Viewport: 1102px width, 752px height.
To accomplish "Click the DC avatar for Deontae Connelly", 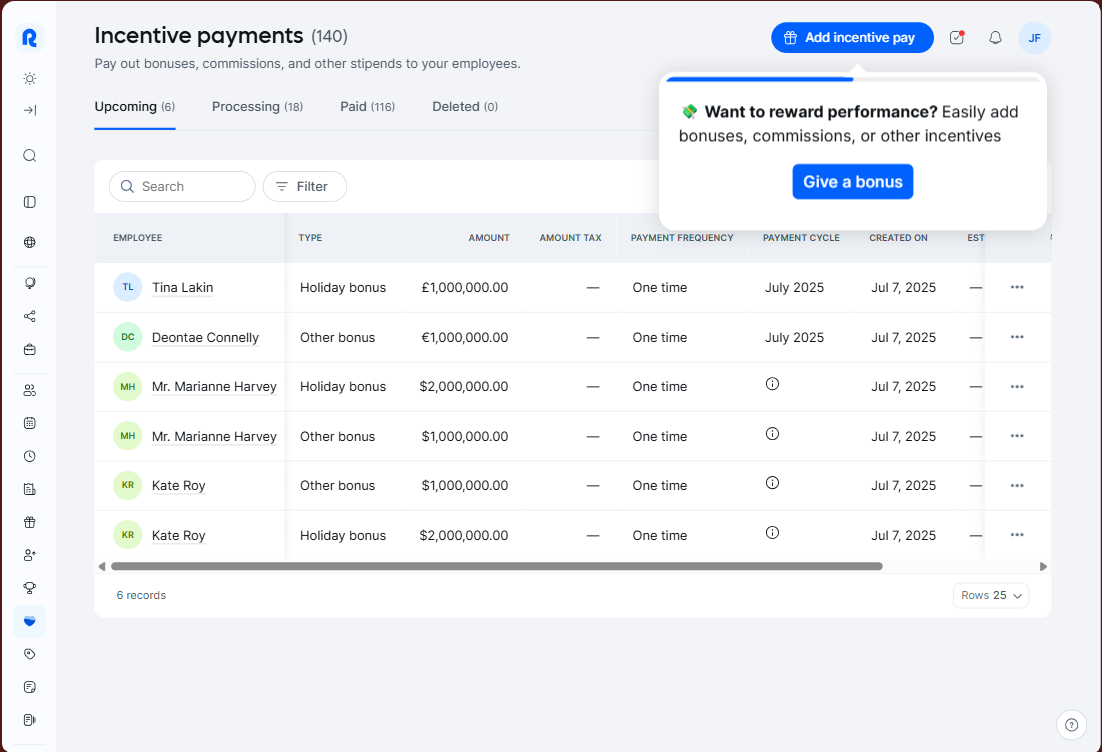I will (x=128, y=337).
